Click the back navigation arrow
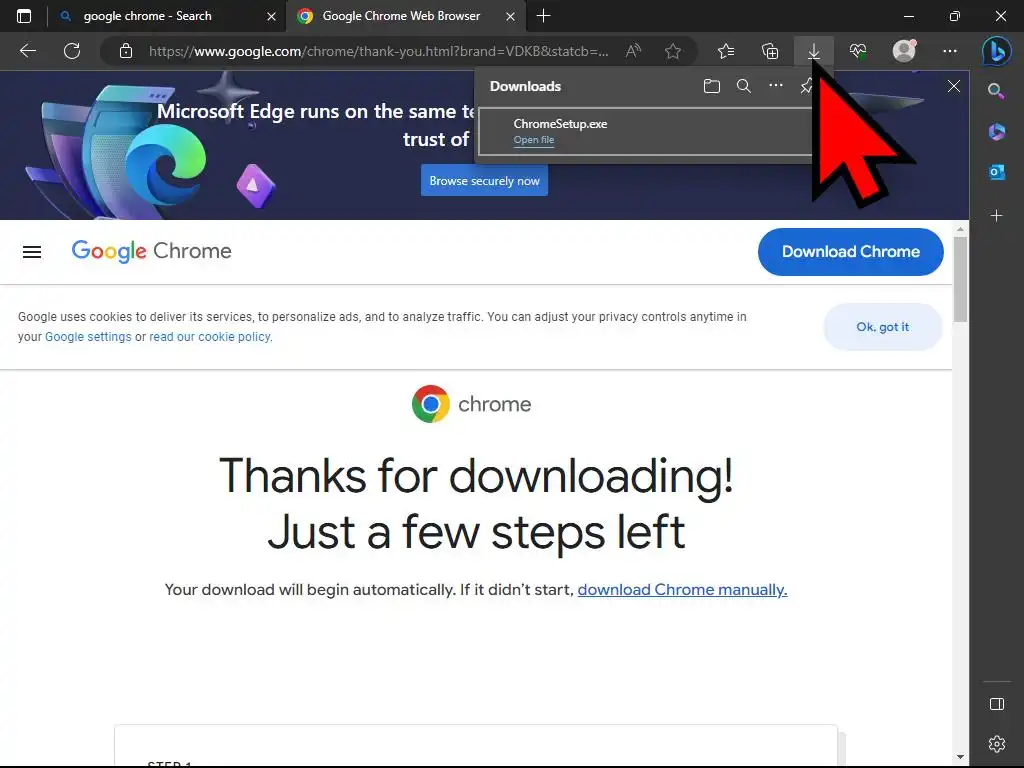 [28, 51]
